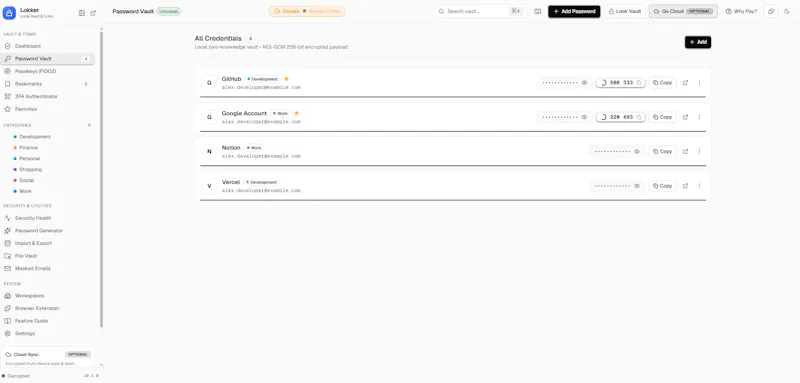Click the Donate Buy me a Coffee button
The height and width of the screenshot is (383, 800).
pyautogui.click(x=307, y=11)
